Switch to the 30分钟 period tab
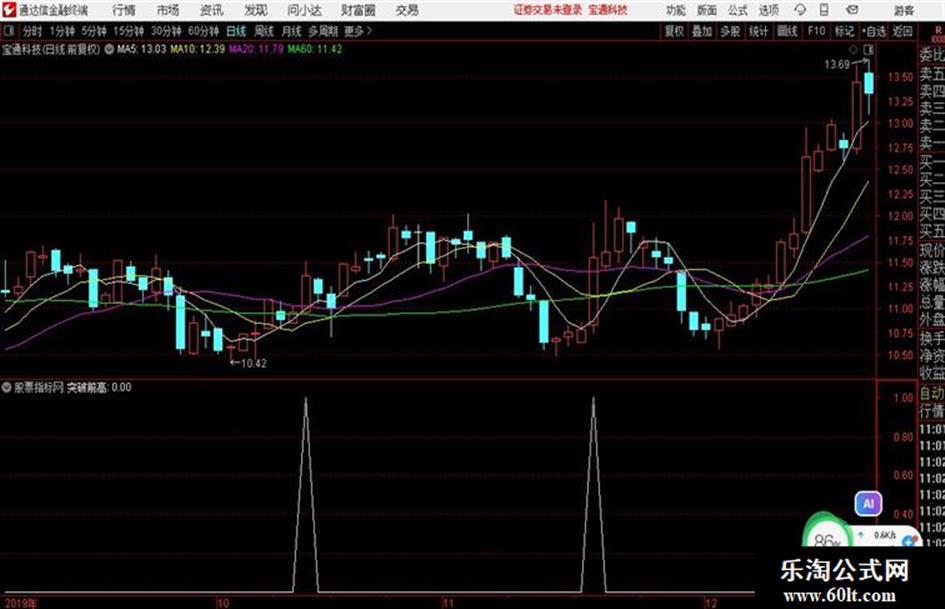This screenshot has width=945, height=609. coord(166,31)
